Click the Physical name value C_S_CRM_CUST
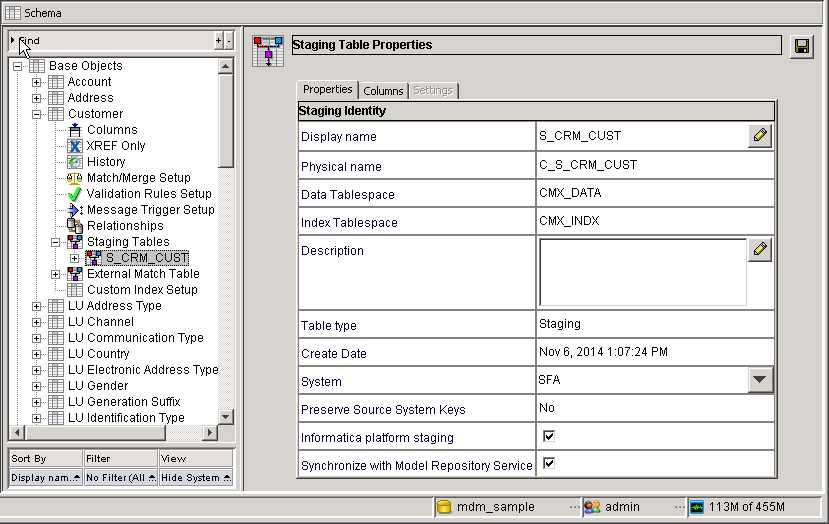Viewport: 829px width, 524px height. click(x=588, y=165)
